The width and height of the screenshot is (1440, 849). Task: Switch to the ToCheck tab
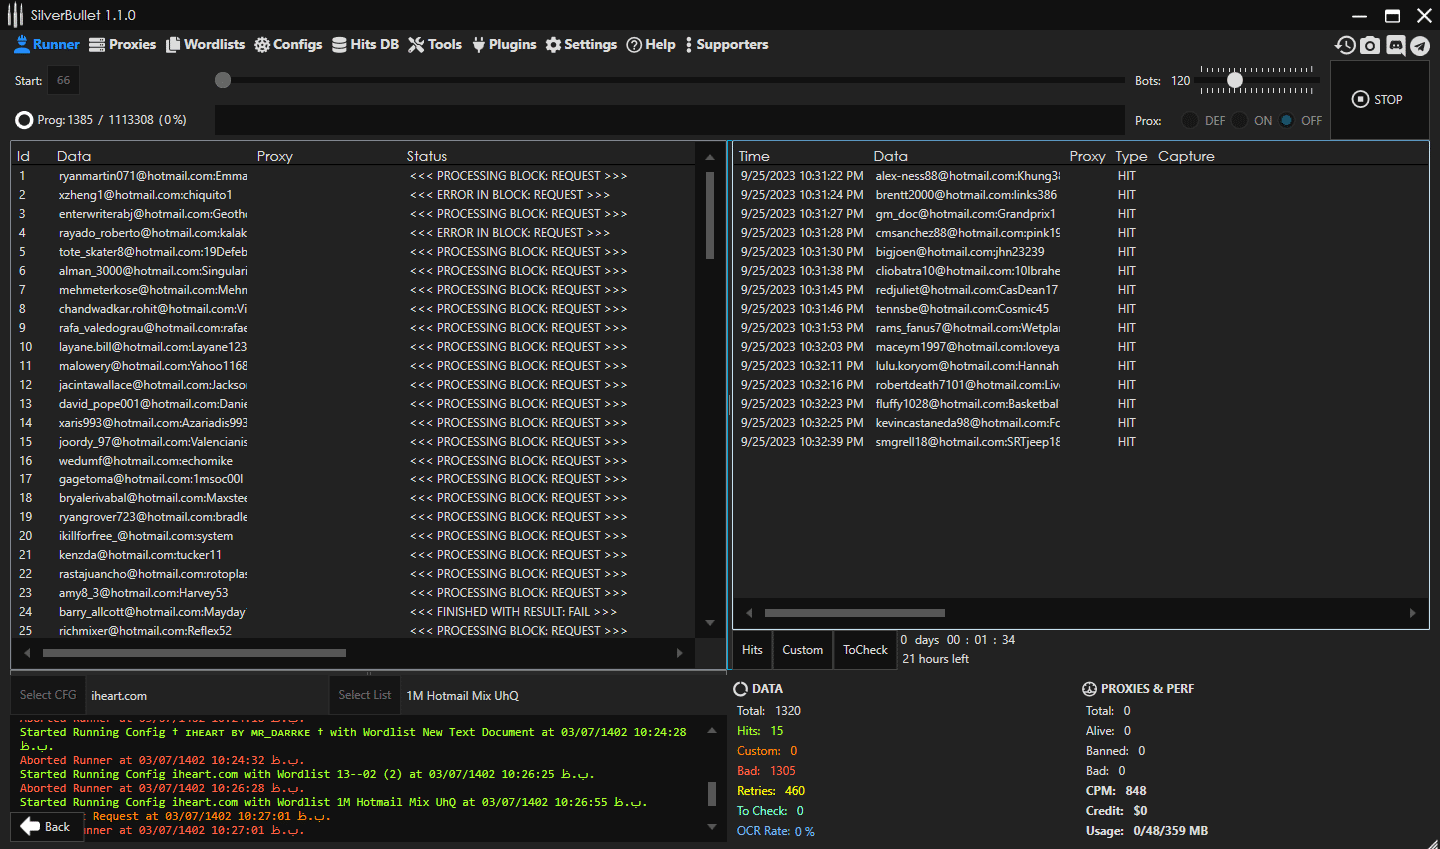pyautogui.click(x=865, y=650)
